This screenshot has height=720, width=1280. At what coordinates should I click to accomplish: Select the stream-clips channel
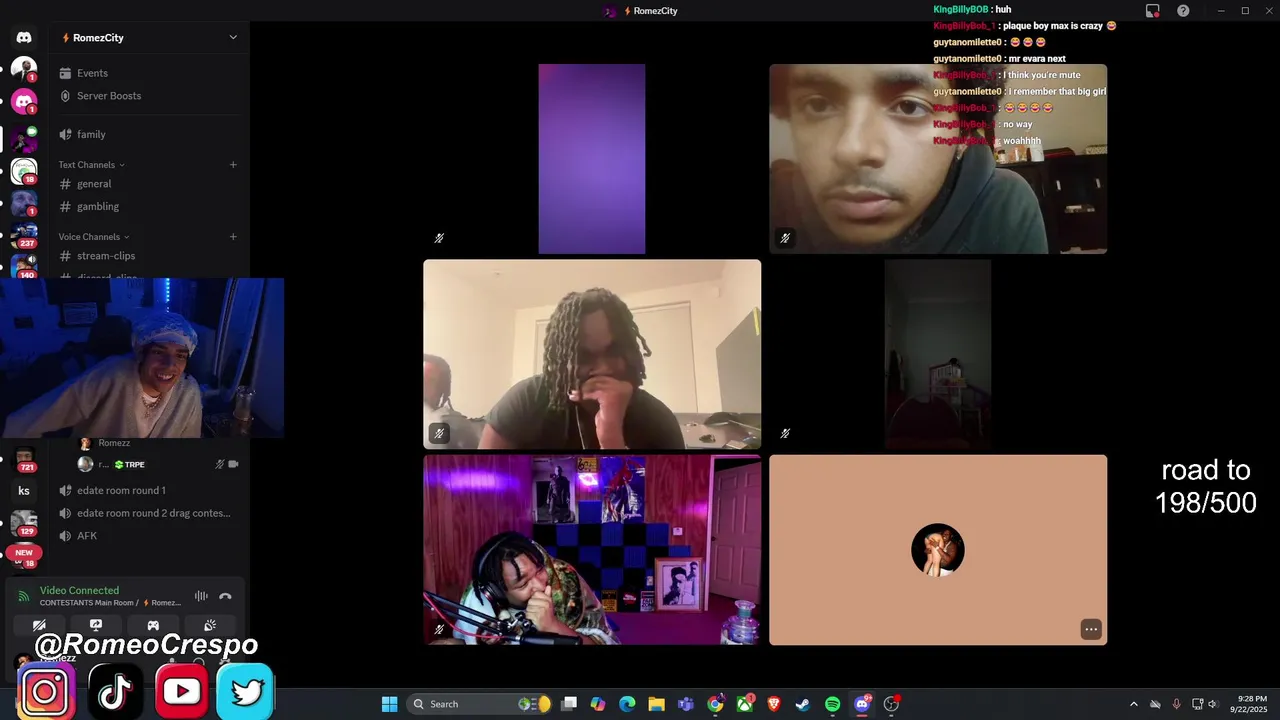click(x=149, y=256)
